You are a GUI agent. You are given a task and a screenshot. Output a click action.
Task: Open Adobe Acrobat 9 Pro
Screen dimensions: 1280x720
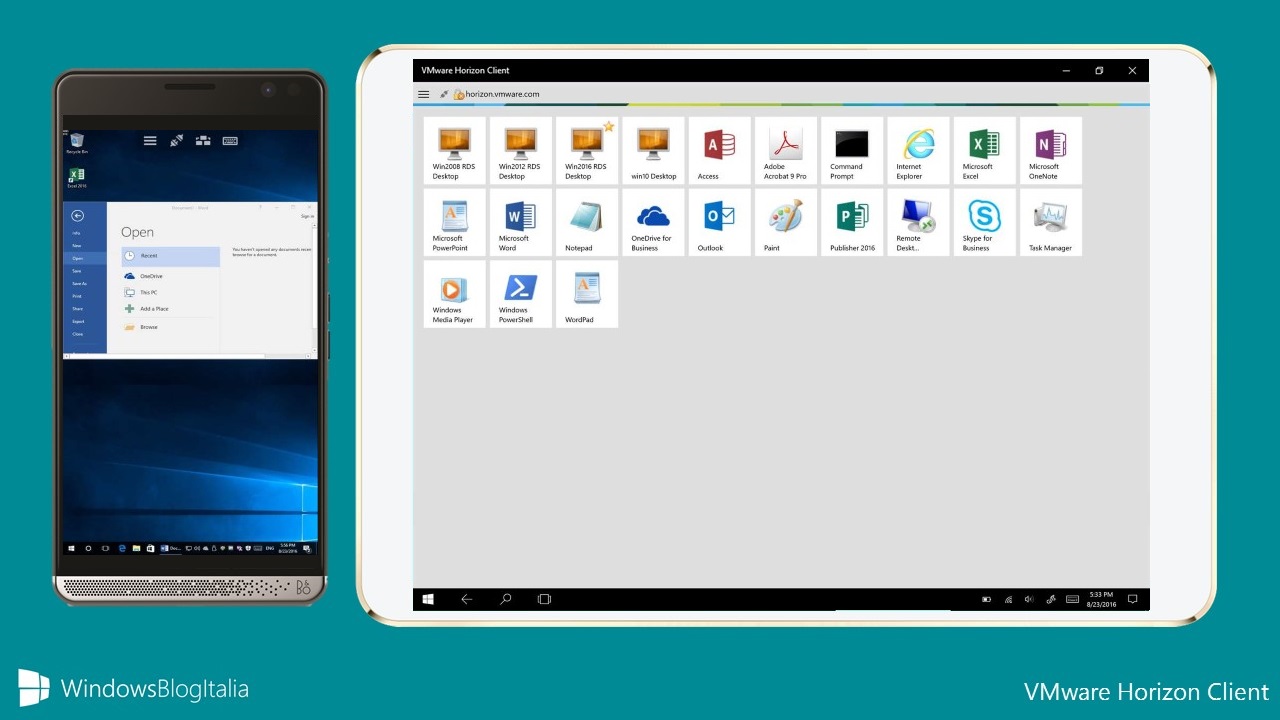coord(786,151)
